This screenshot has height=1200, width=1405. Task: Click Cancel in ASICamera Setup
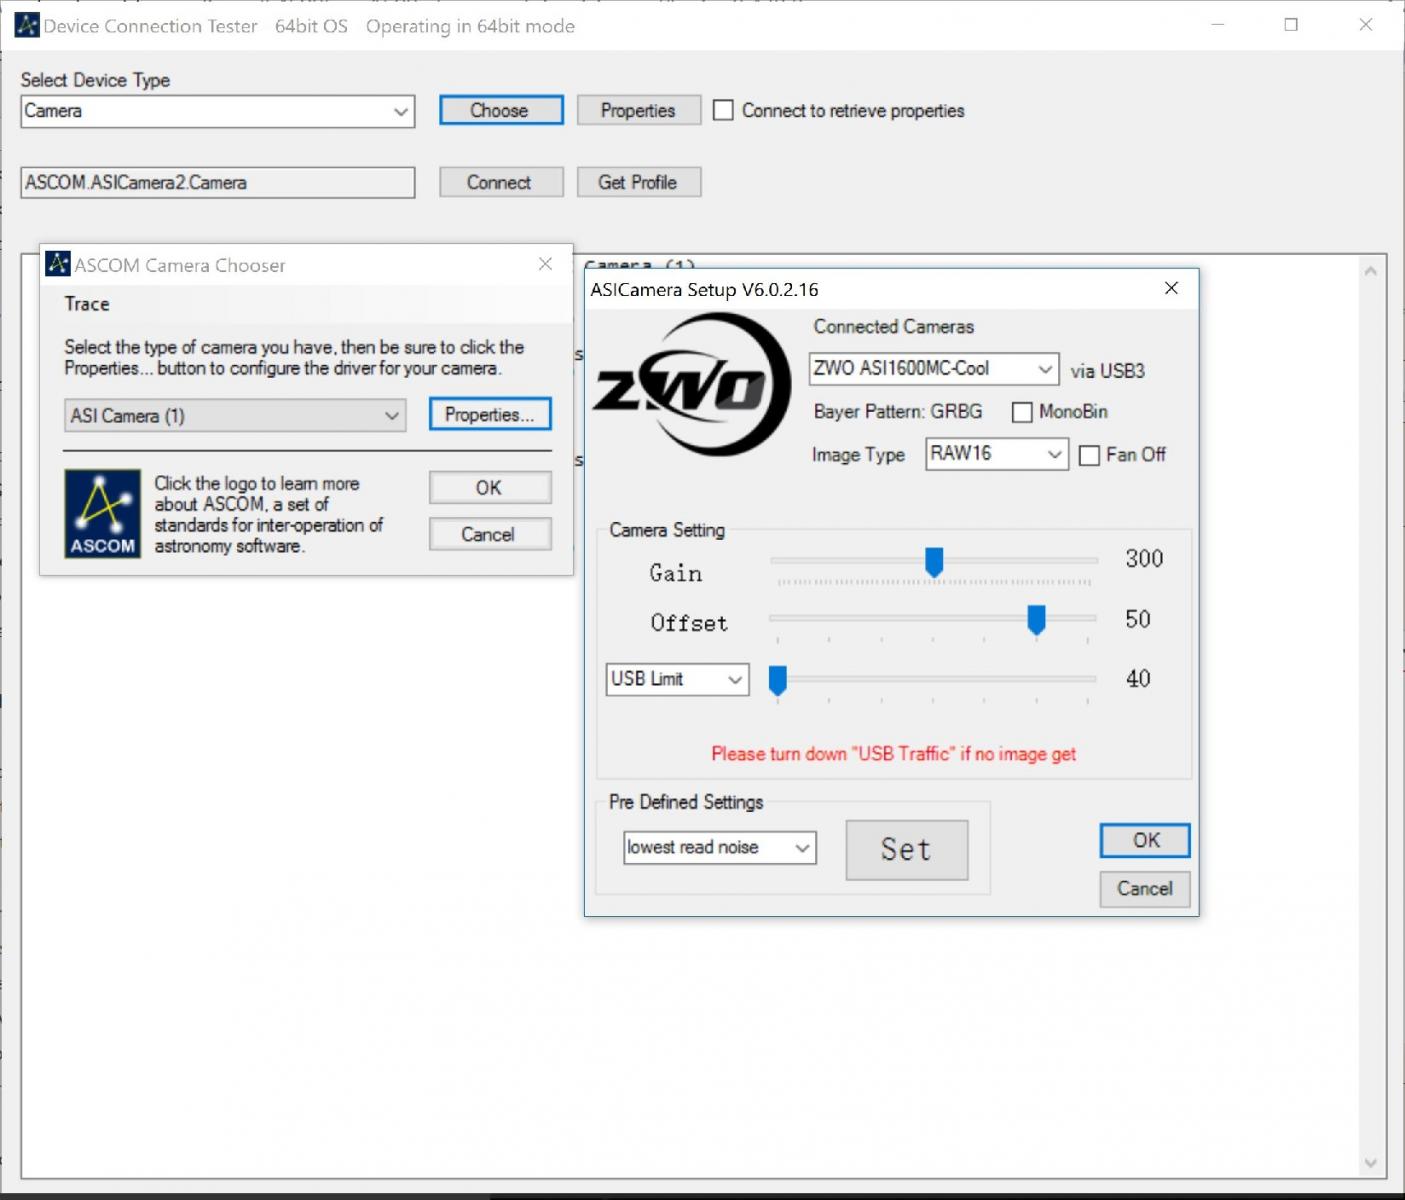(1145, 888)
